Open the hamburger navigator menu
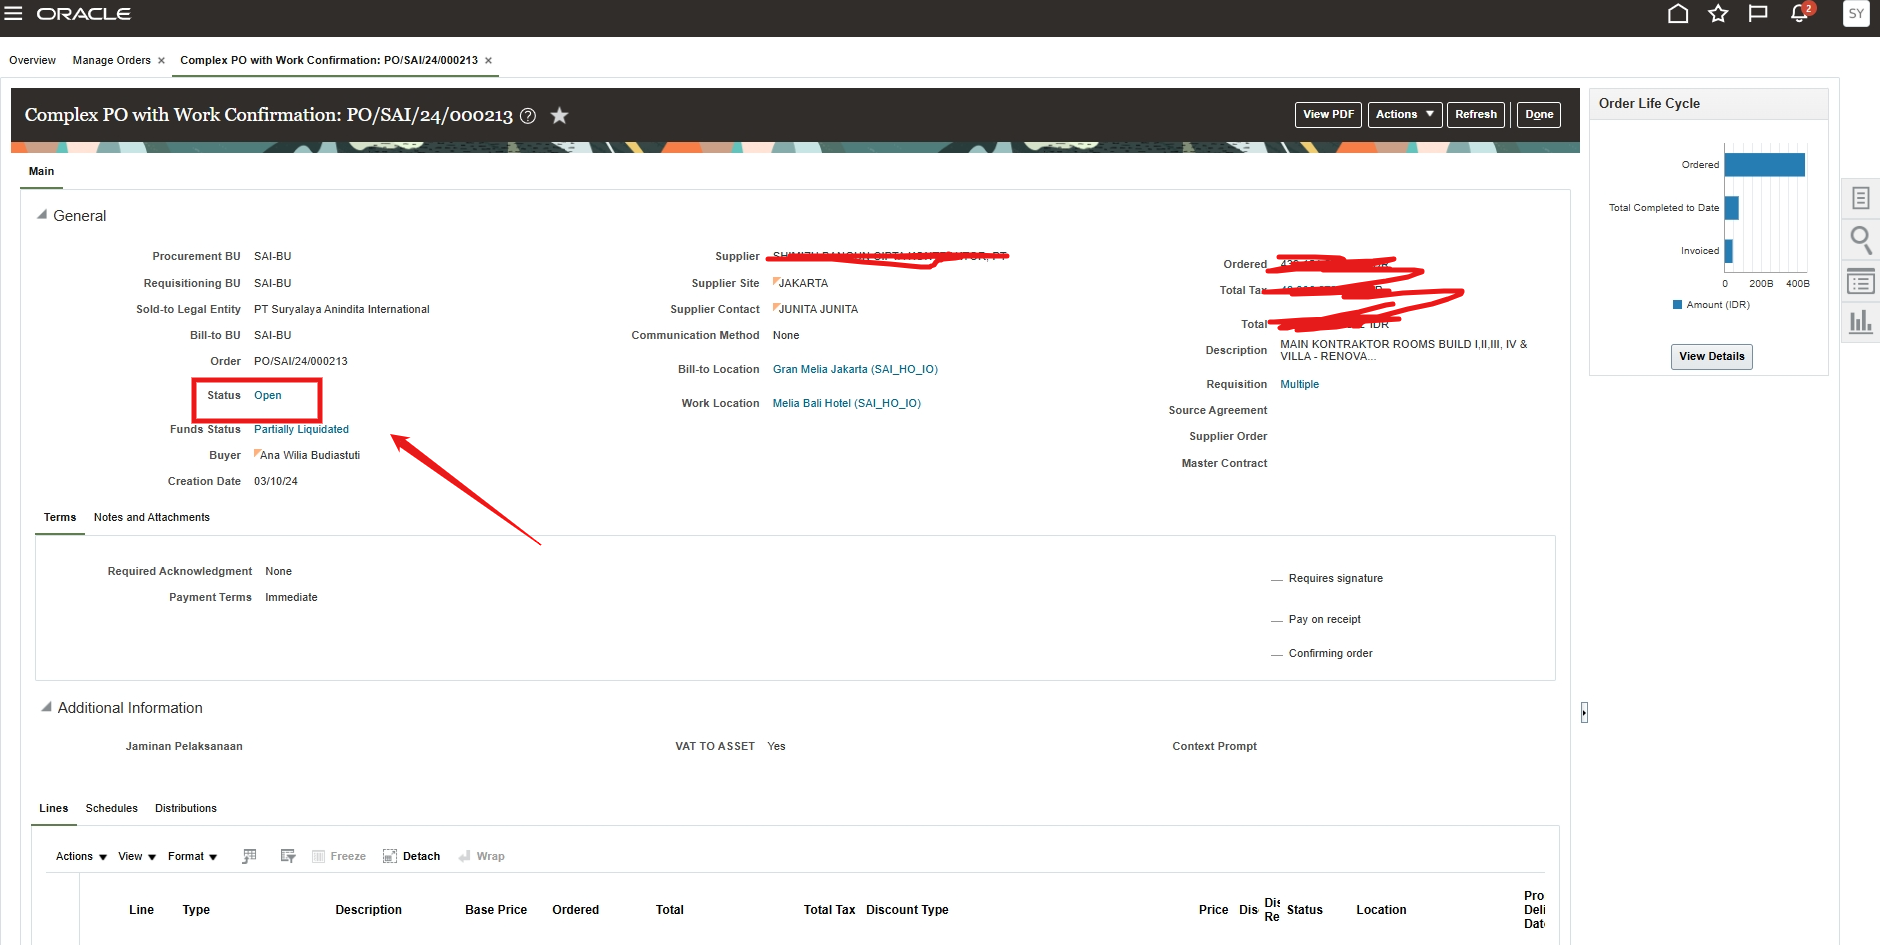This screenshot has height=945, width=1880. pyautogui.click(x=13, y=14)
